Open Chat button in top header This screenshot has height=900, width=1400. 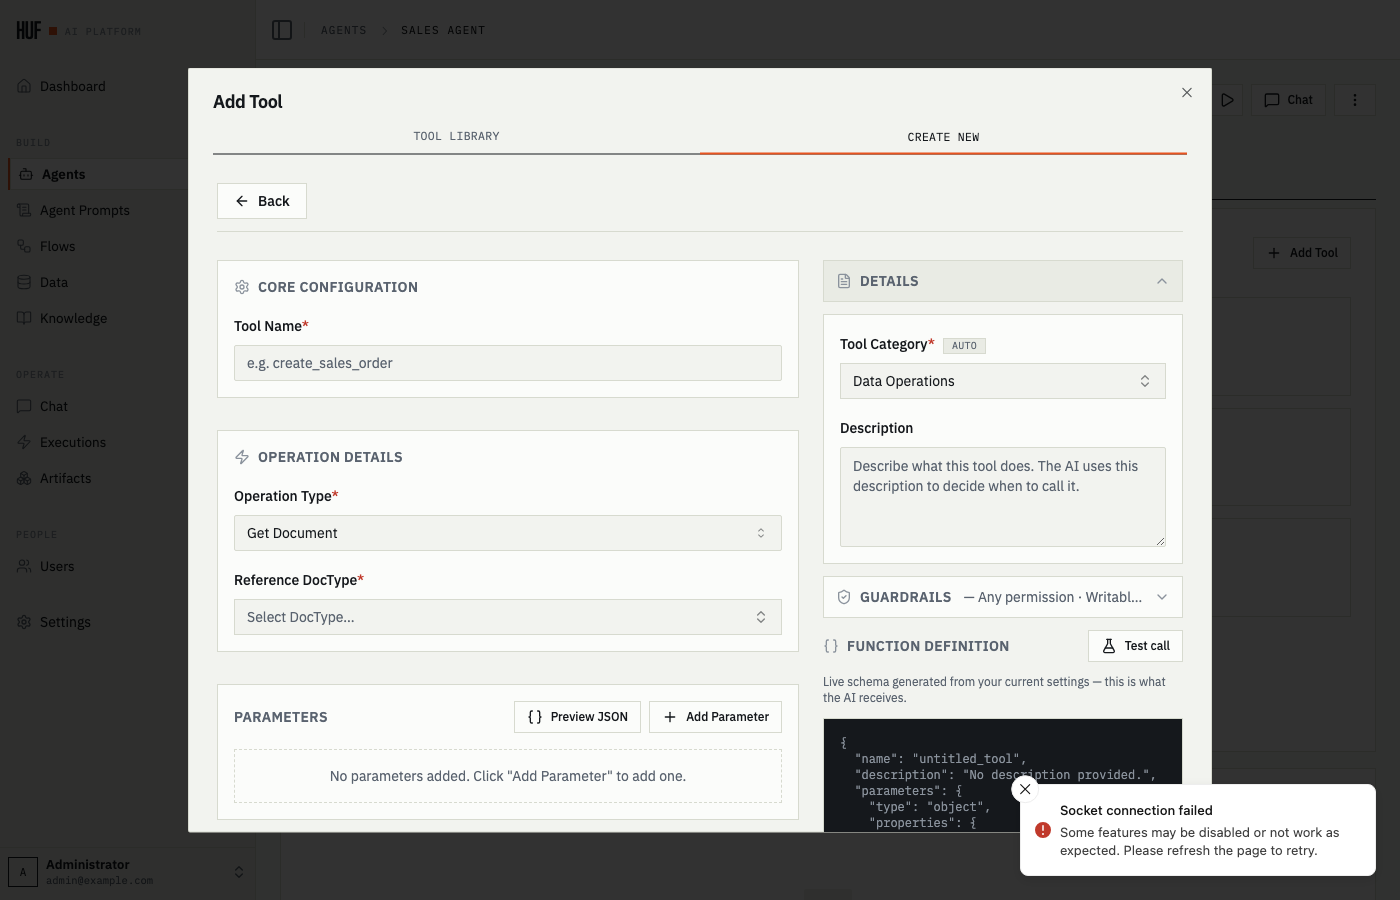coord(1288,100)
